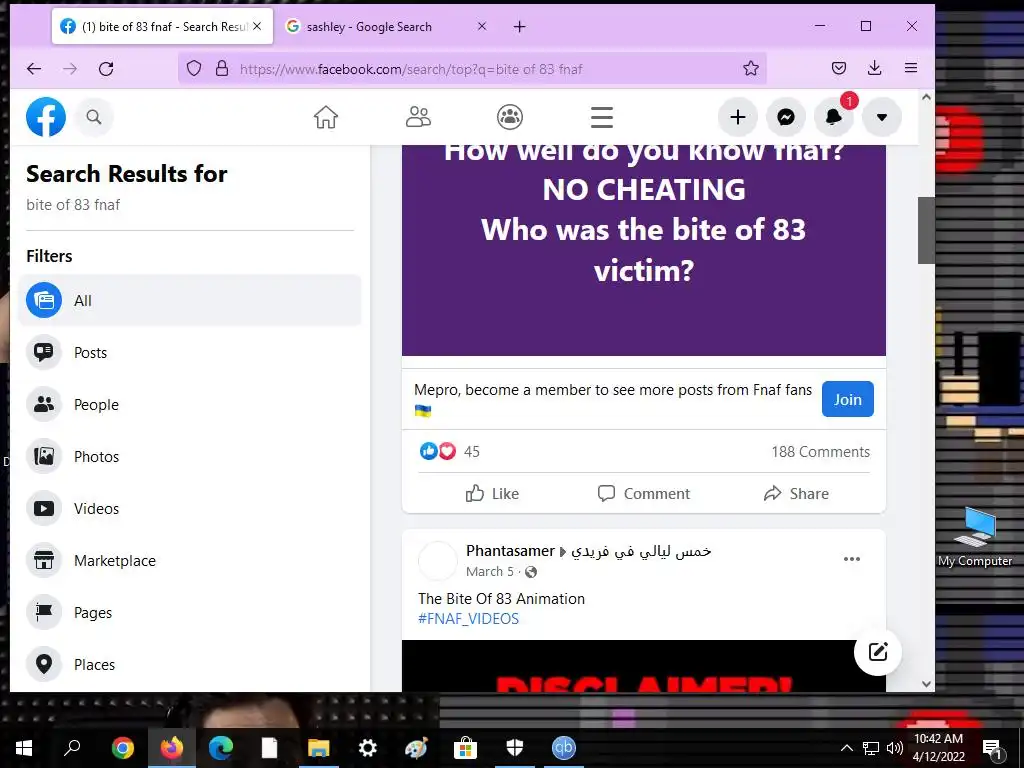
Task: Click the page vertical scrollbar thumb
Action: point(926,230)
